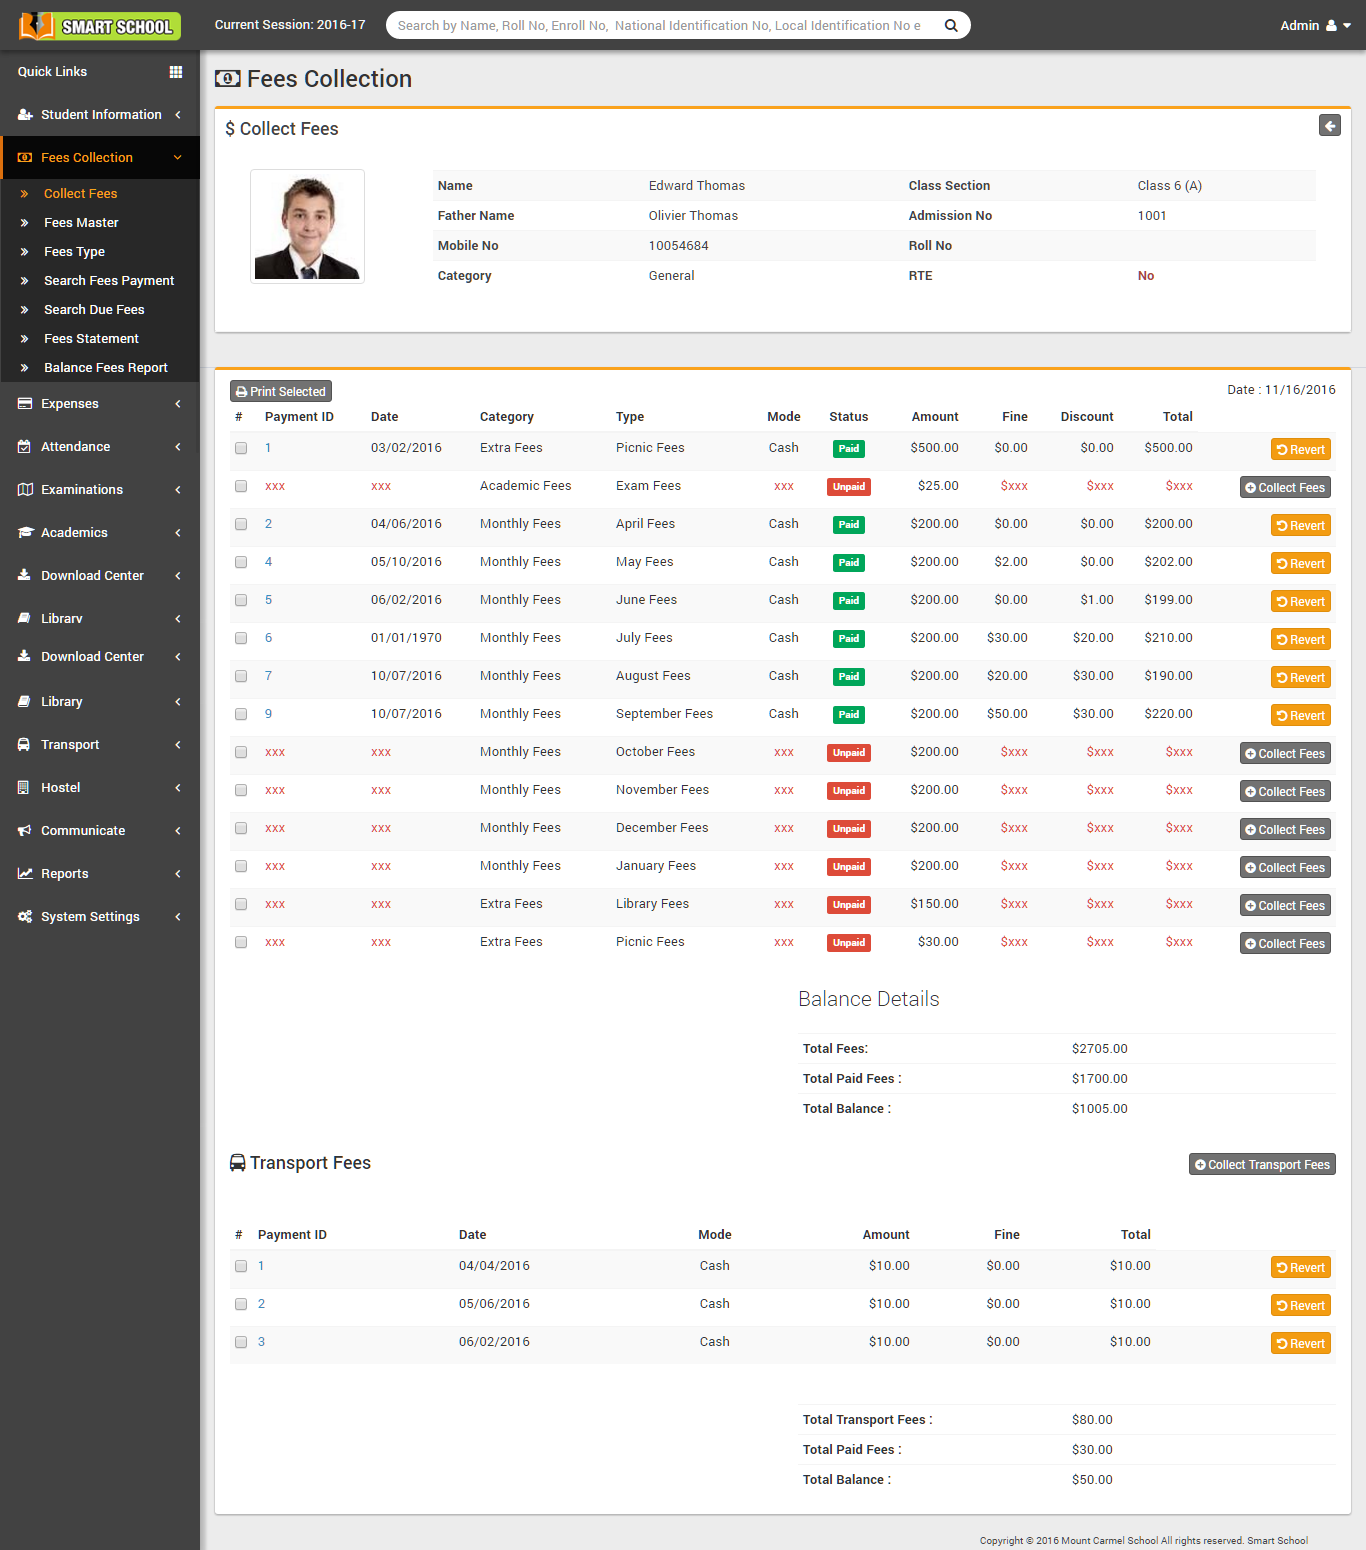1366x1550 pixels.
Task: Click the Attendance calendar icon
Action: click(23, 446)
